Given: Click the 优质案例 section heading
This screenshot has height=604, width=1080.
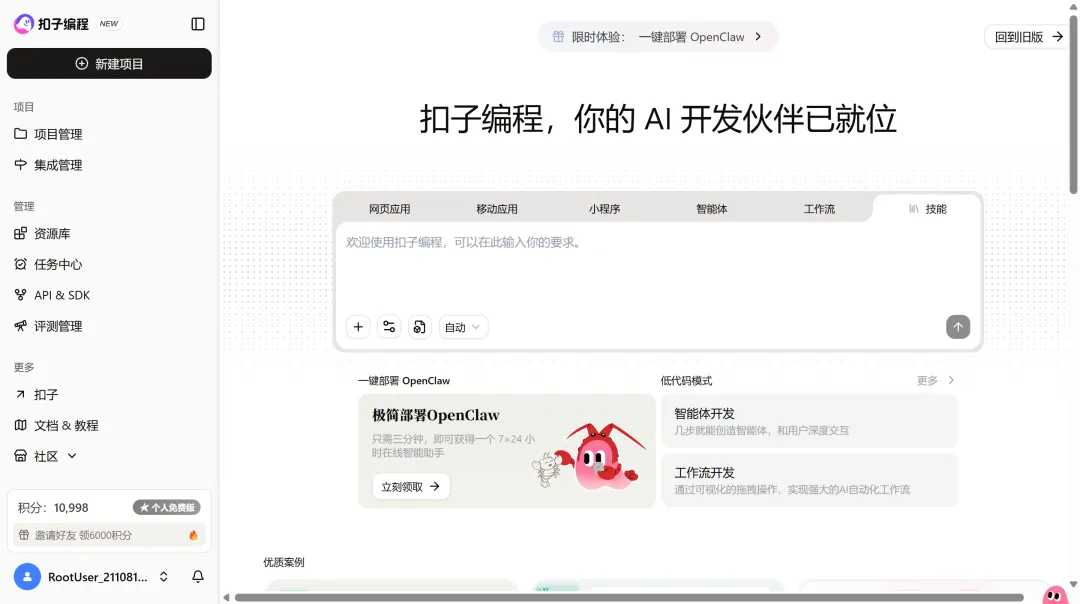Looking at the screenshot, I should click(x=284, y=562).
